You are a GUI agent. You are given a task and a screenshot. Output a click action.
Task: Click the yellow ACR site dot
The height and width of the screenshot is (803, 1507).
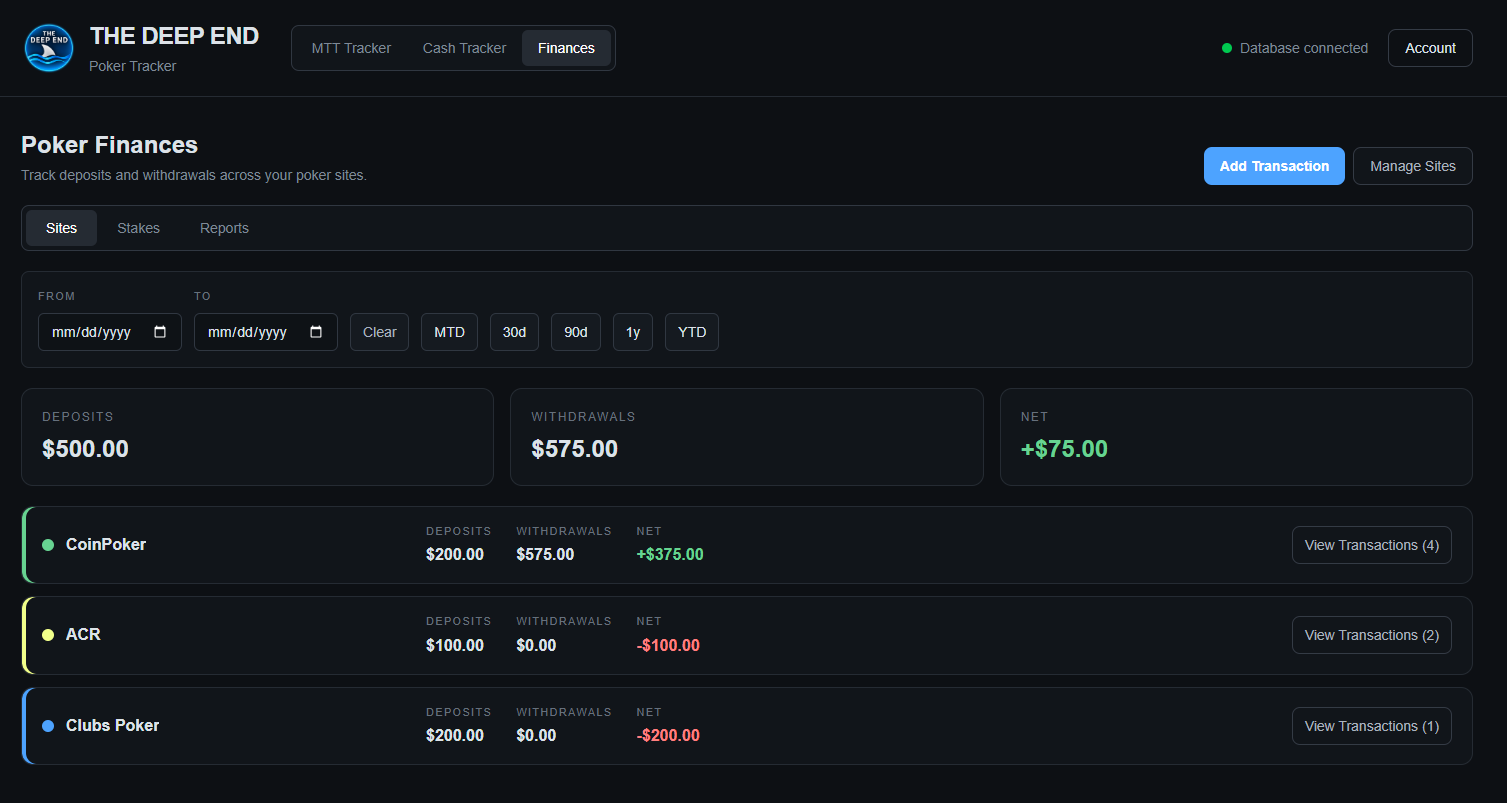[48, 635]
